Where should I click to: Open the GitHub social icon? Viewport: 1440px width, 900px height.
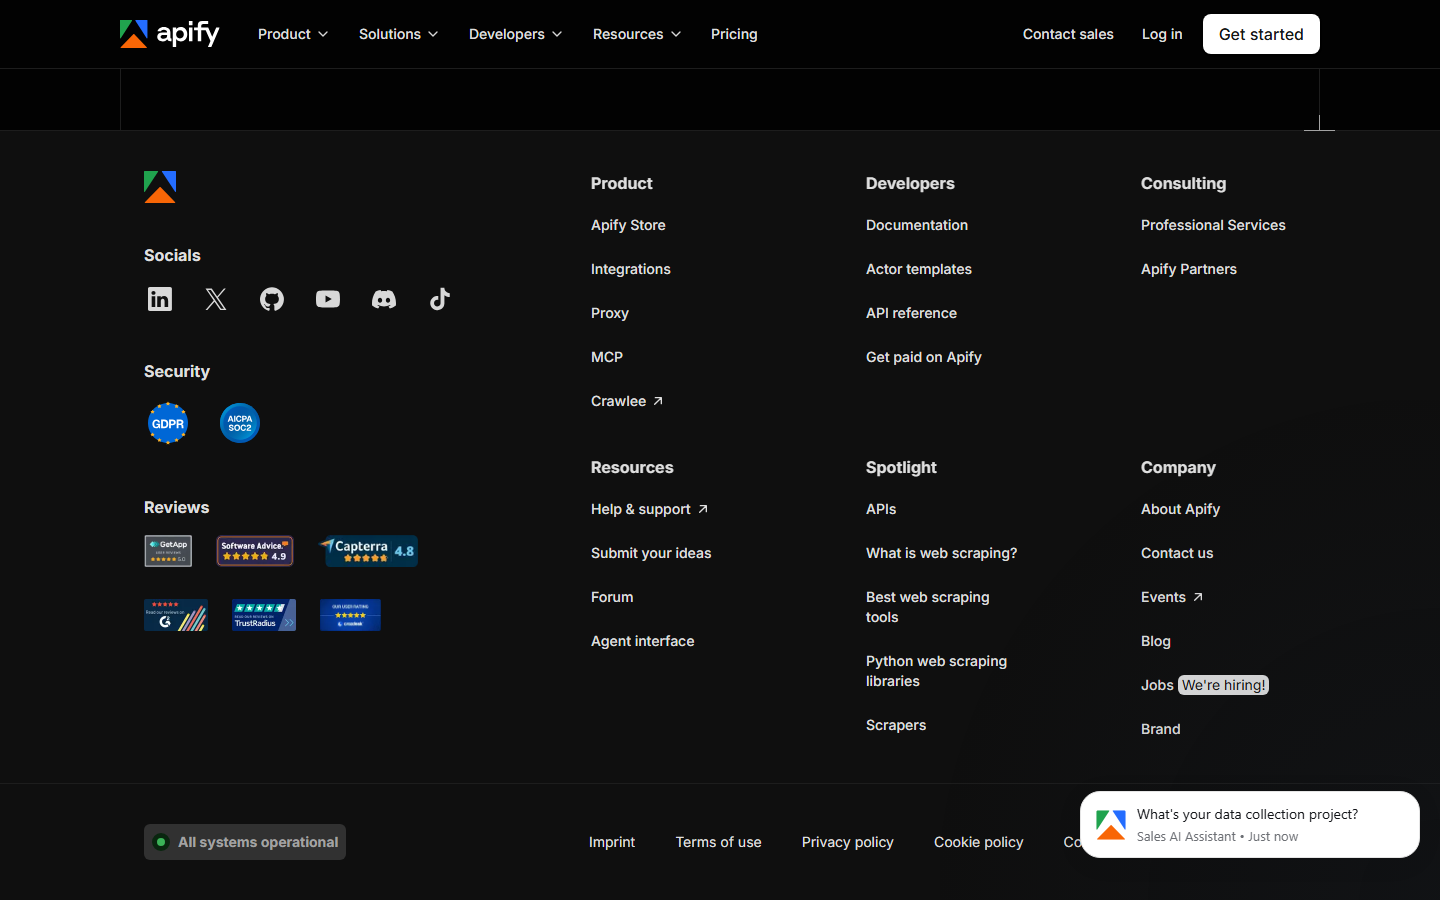click(272, 299)
